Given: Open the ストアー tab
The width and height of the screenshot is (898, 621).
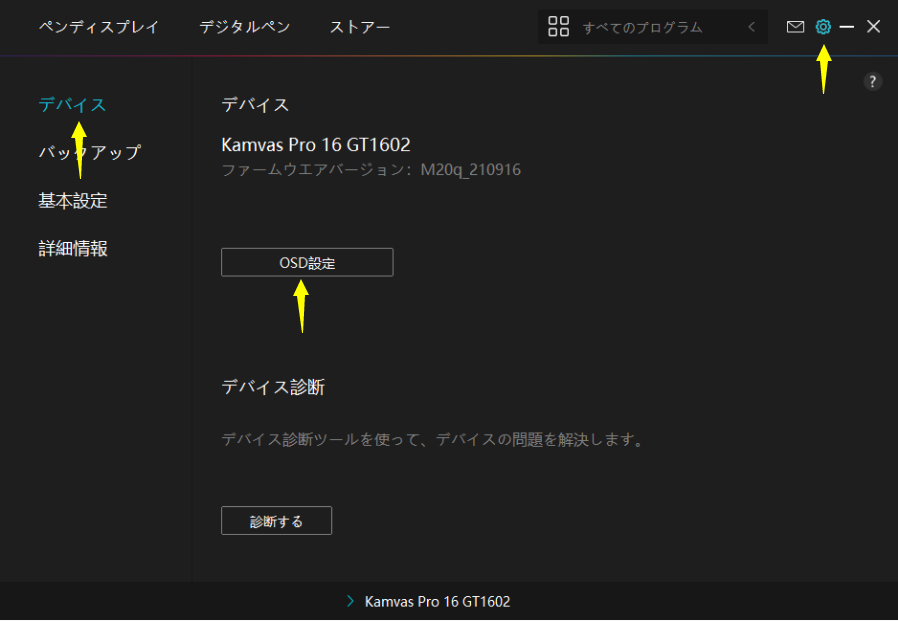Looking at the screenshot, I should pyautogui.click(x=360, y=27).
